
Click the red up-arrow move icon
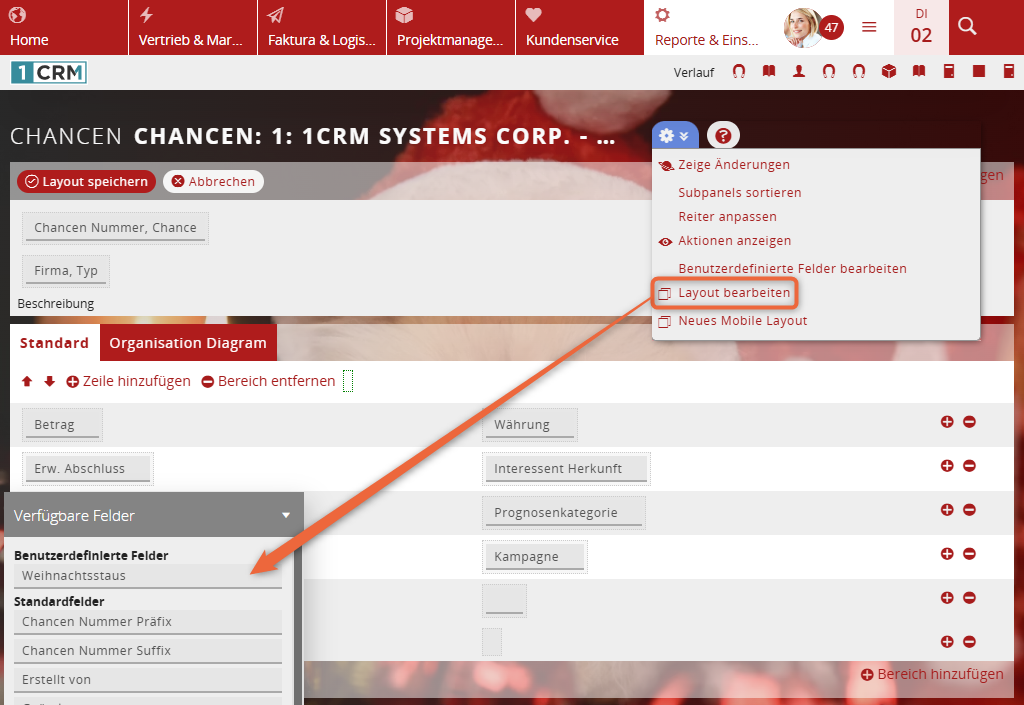pos(26,381)
